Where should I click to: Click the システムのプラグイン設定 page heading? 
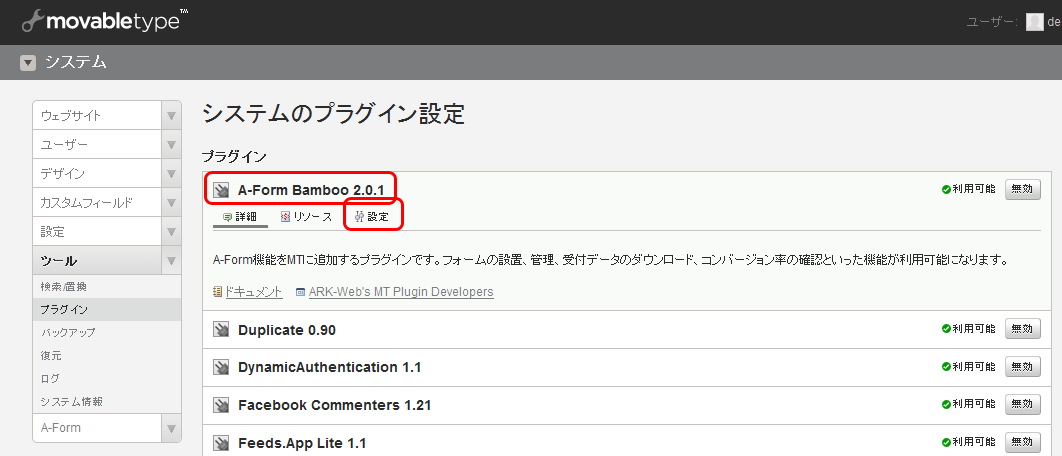point(333,114)
